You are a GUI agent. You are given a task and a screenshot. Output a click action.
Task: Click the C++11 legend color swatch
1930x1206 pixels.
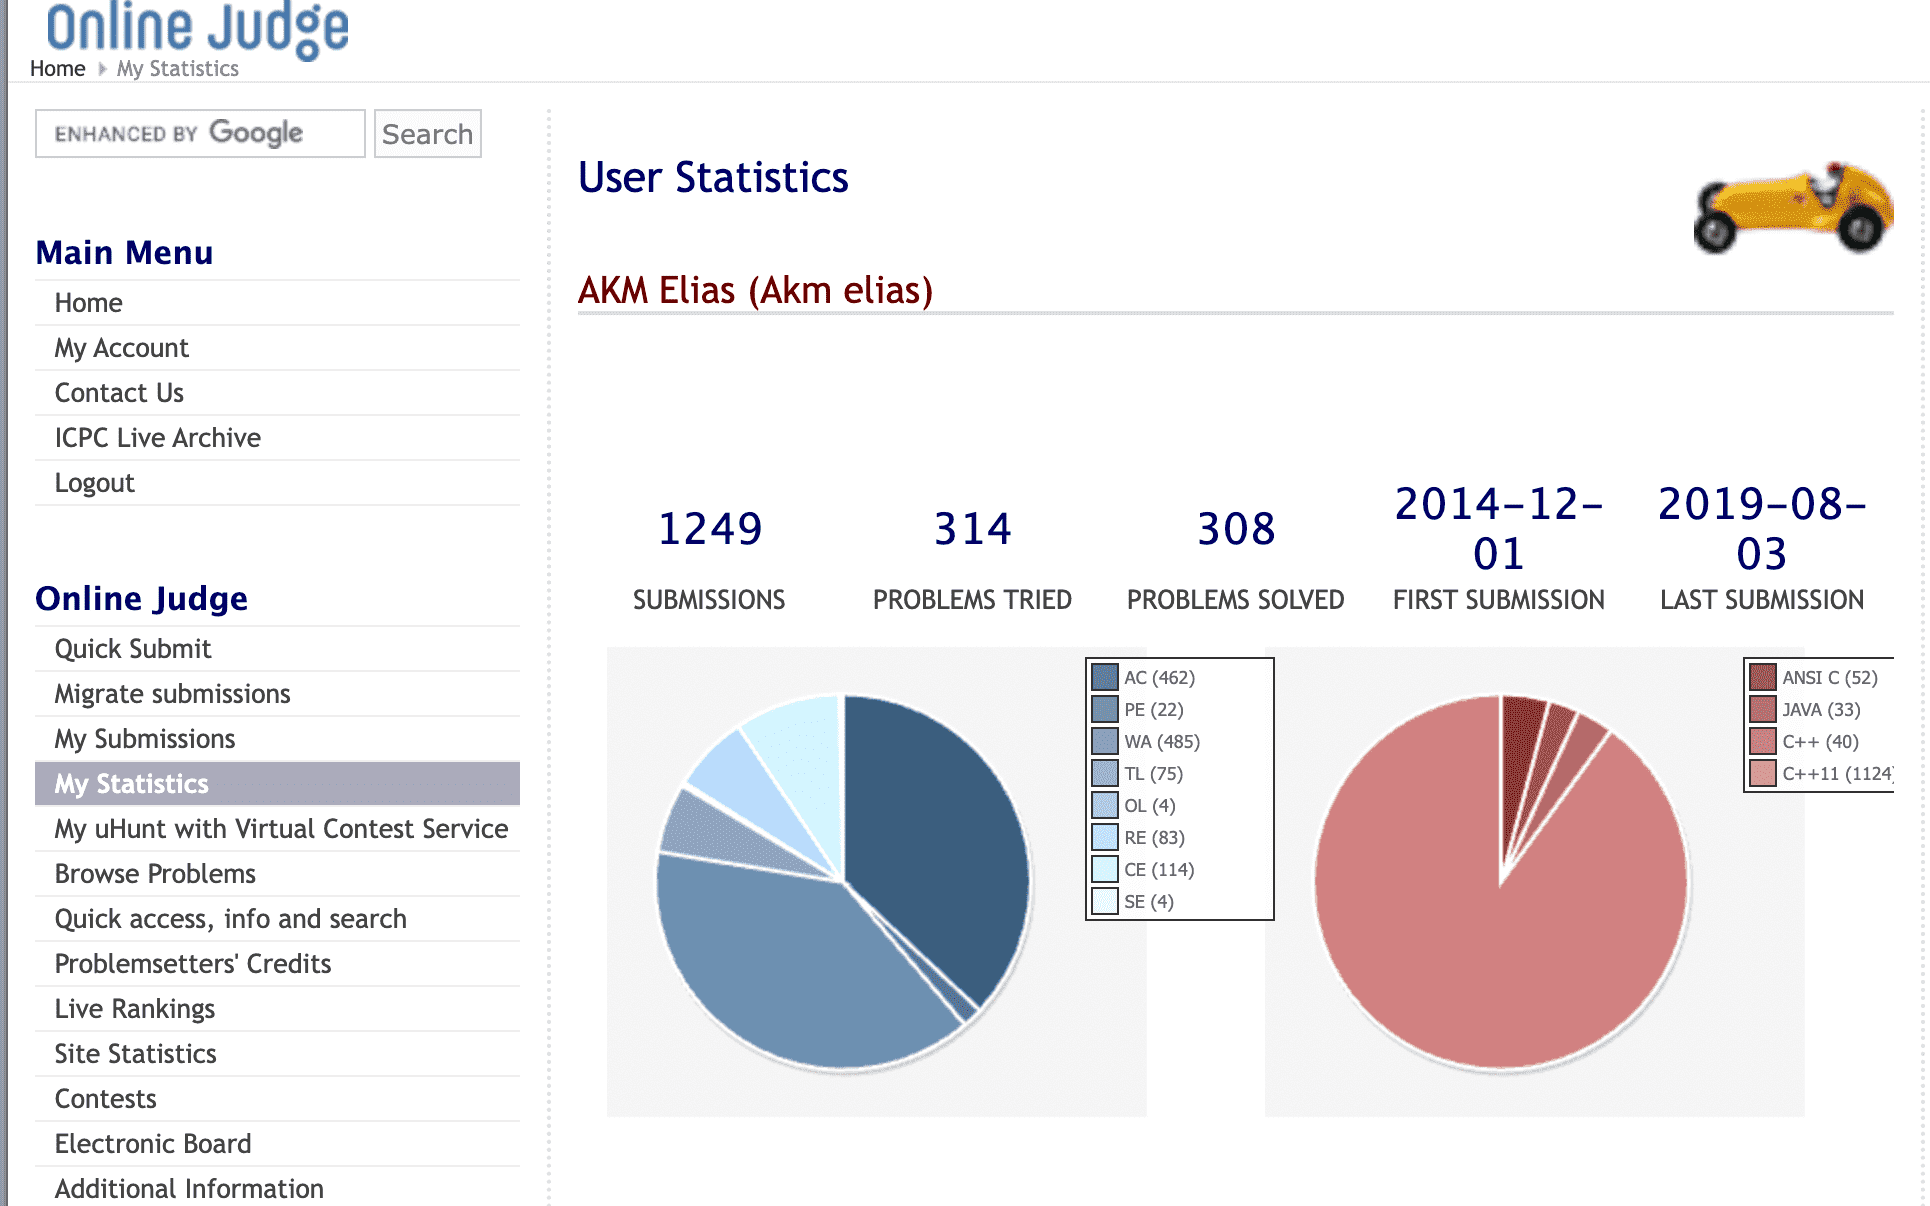(1762, 773)
